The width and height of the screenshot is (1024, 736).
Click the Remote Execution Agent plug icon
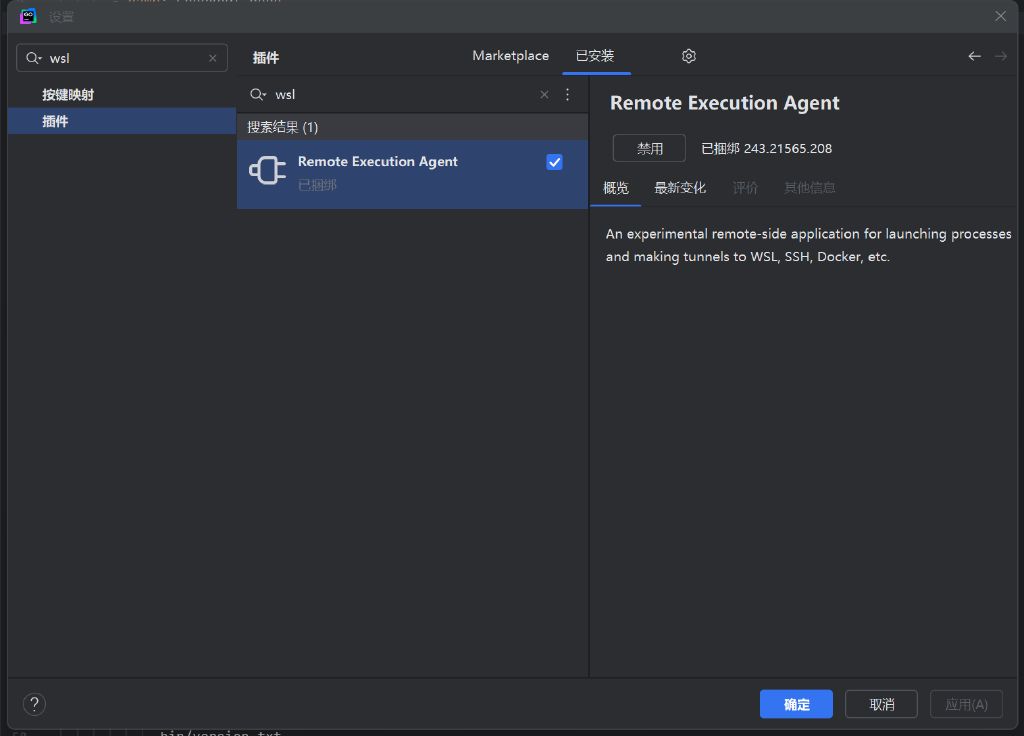coord(268,171)
